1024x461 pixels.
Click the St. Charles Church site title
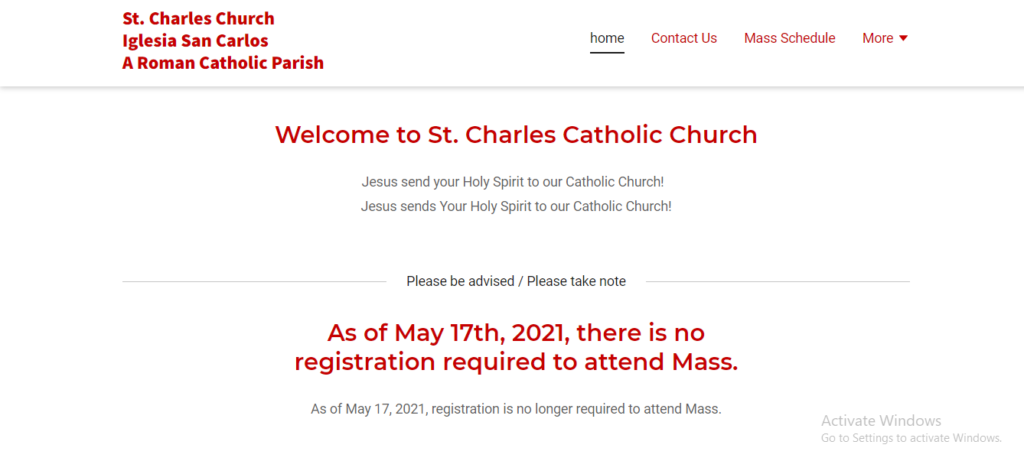click(x=198, y=19)
